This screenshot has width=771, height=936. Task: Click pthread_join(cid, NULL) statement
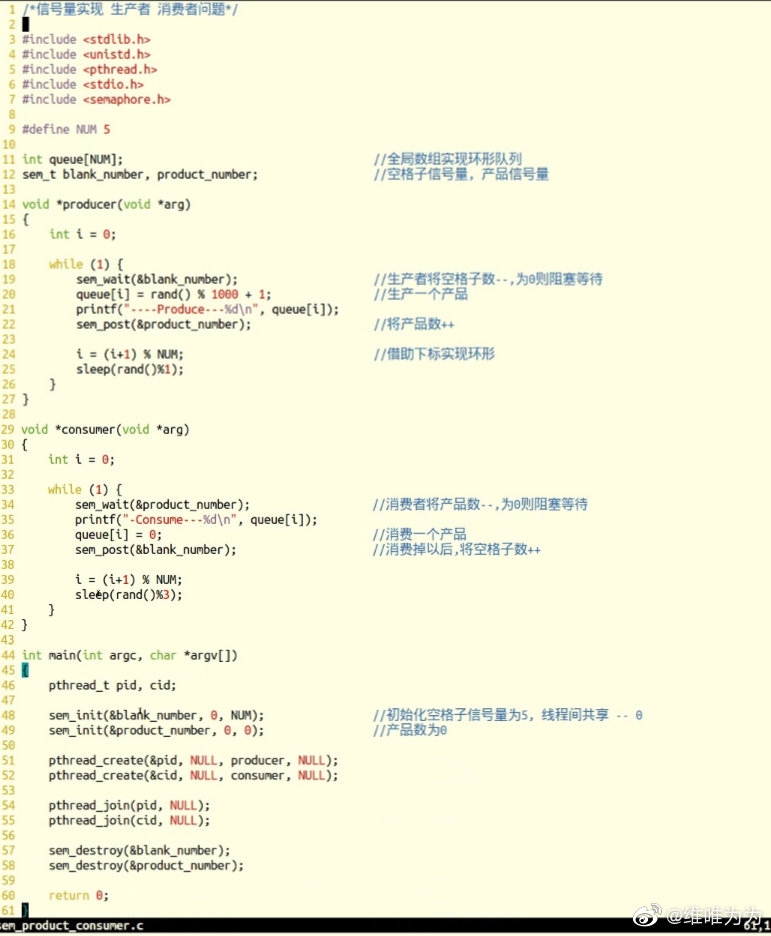tap(129, 820)
